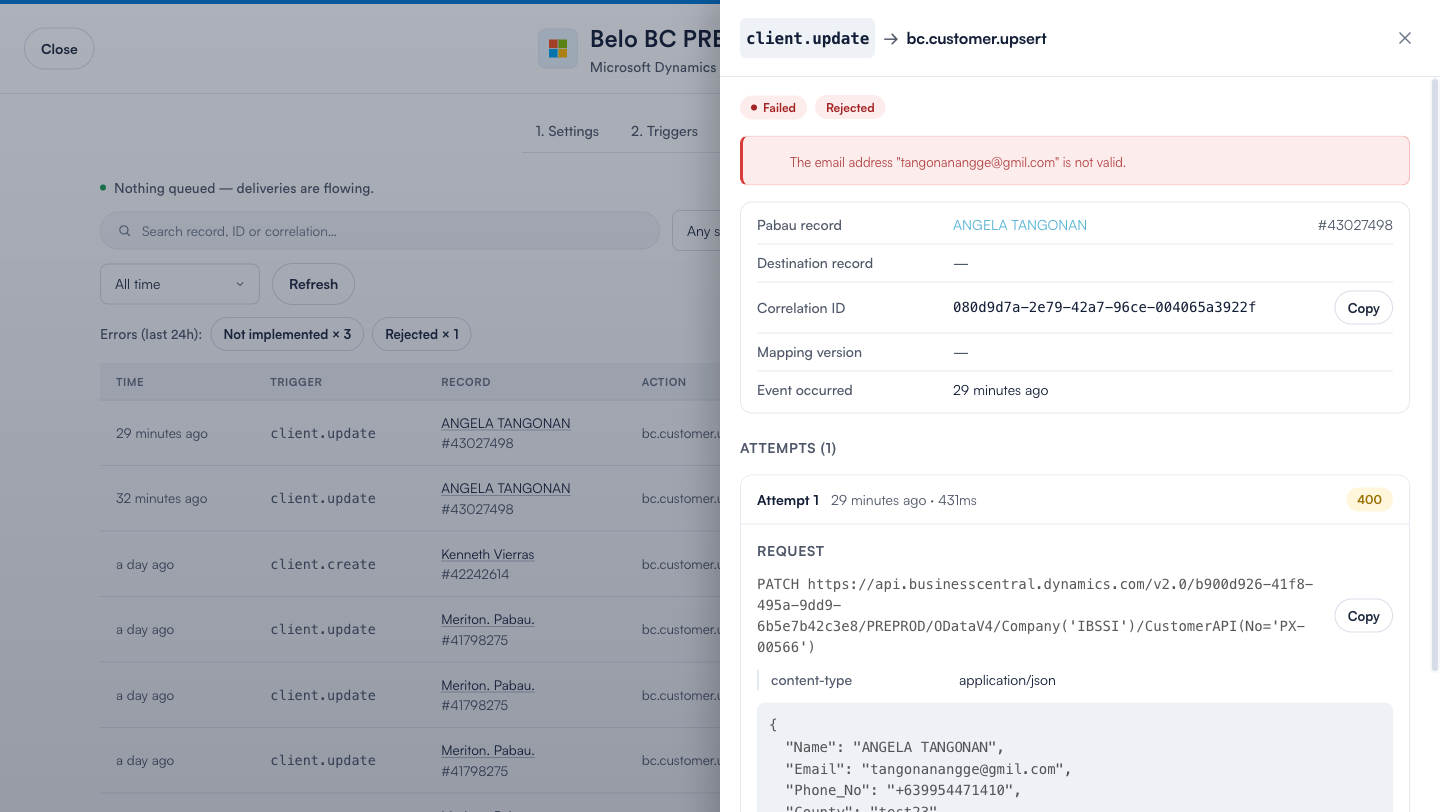
Task: Click #42242614 record ID text
Action: [x=475, y=574]
